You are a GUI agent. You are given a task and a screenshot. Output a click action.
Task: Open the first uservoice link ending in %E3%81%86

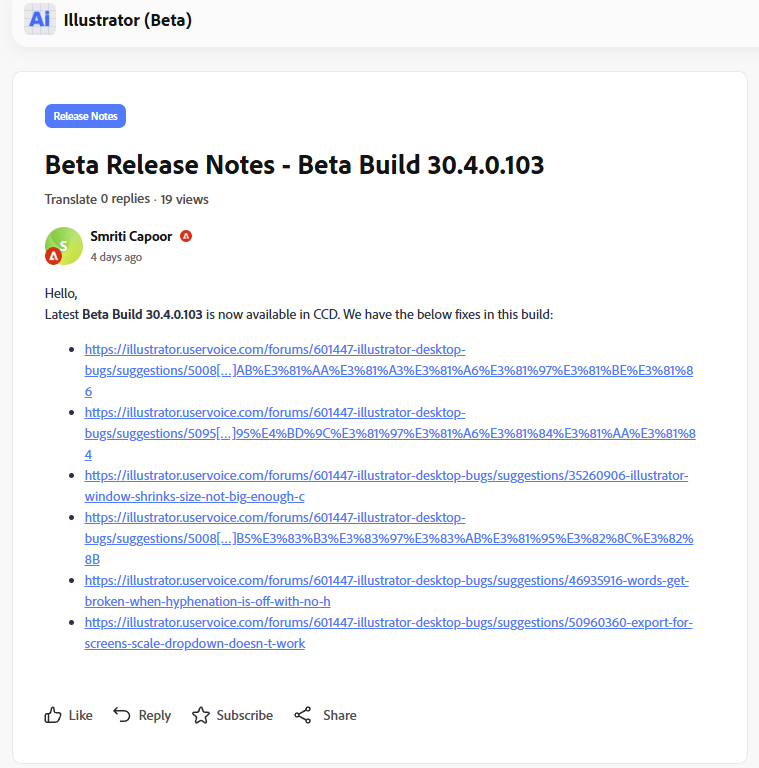click(389, 370)
